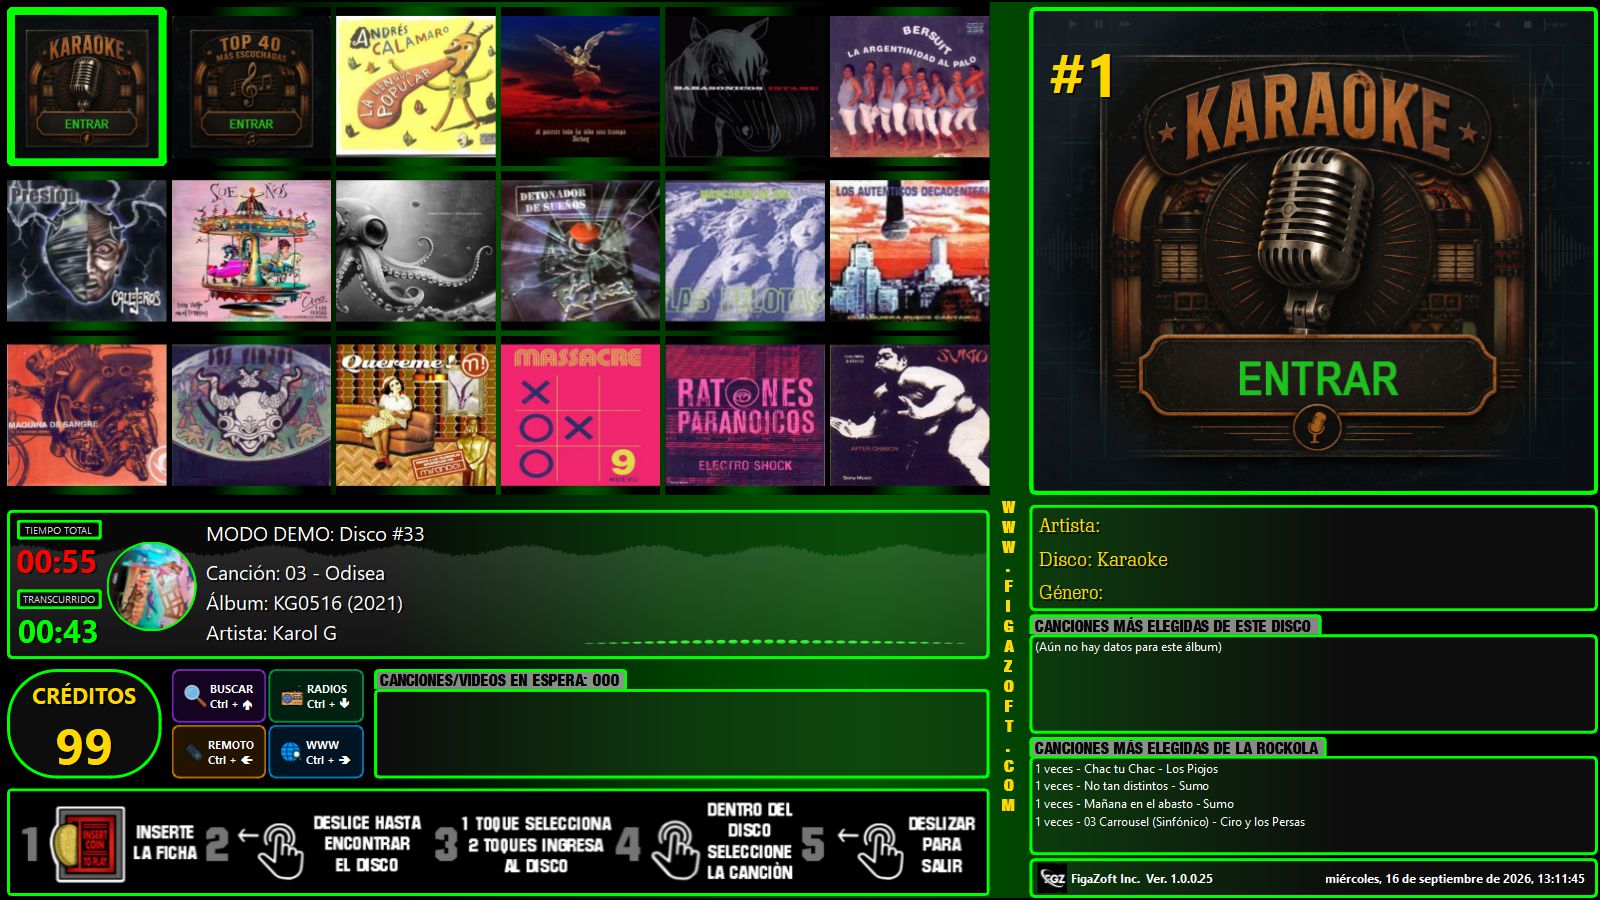Screen dimensions: 1600x900
Task: Click 'Canción: 03 - Odisea' text
Action: 295,573
